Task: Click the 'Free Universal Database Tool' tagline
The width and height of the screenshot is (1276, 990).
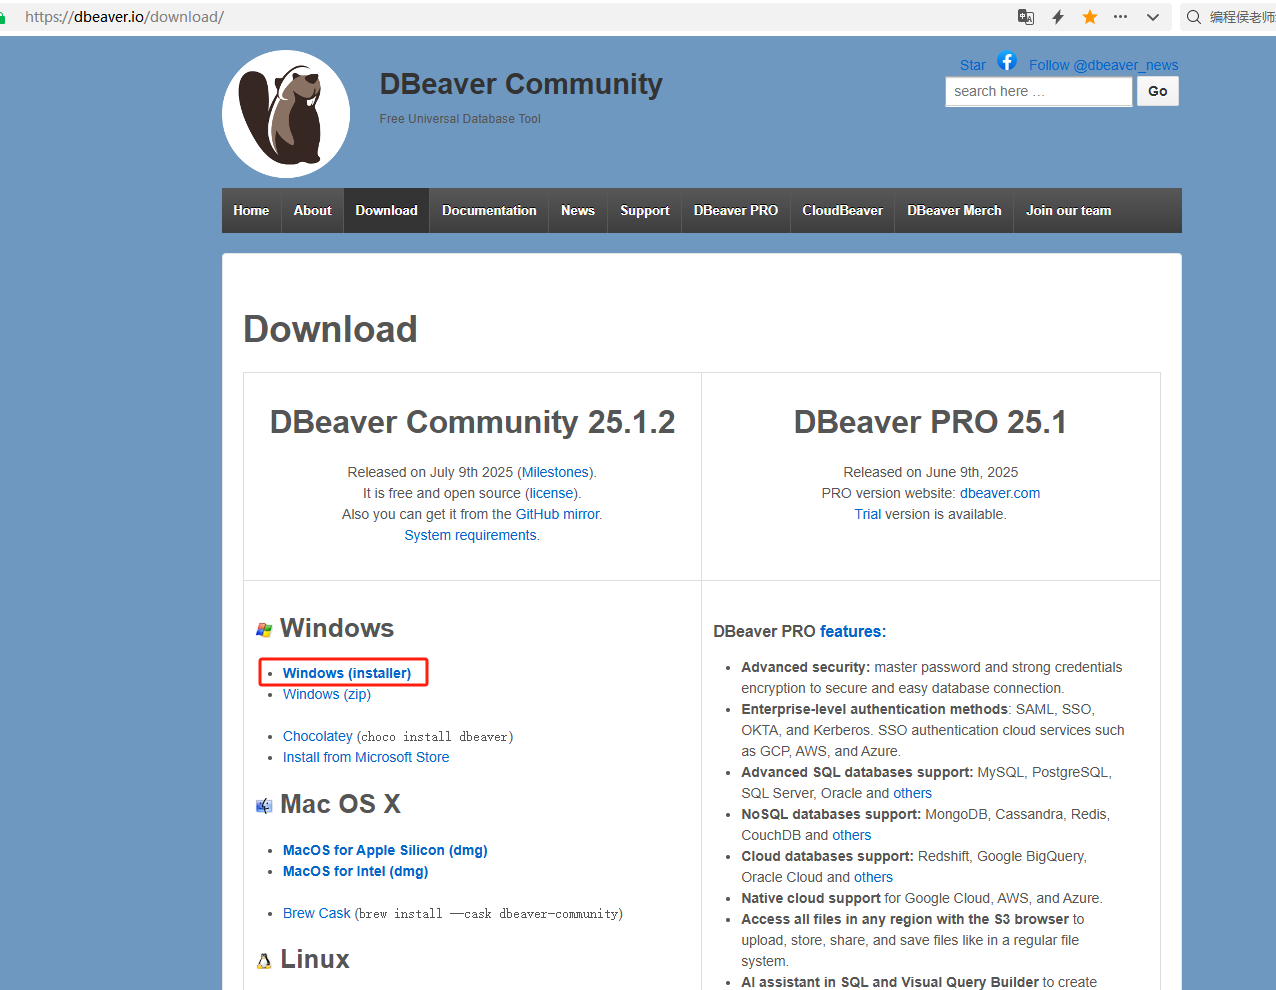Action: pos(460,119)
